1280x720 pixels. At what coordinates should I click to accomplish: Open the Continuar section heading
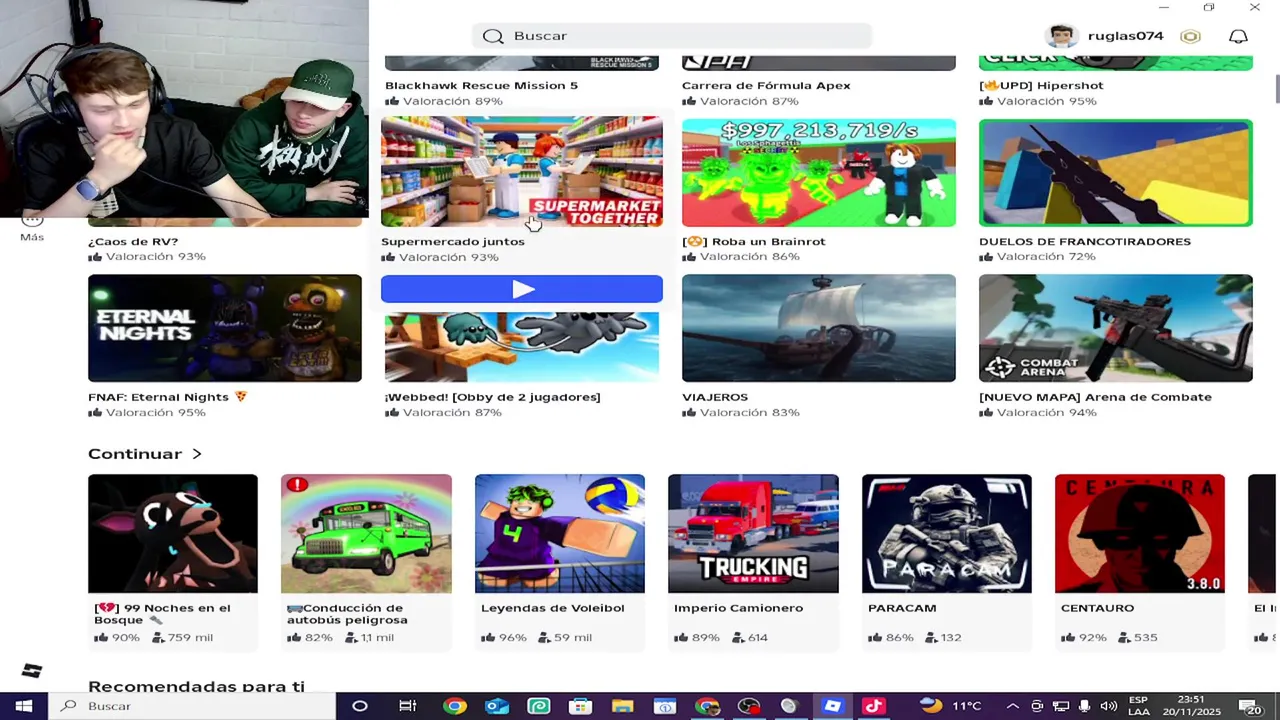point(135,454)
